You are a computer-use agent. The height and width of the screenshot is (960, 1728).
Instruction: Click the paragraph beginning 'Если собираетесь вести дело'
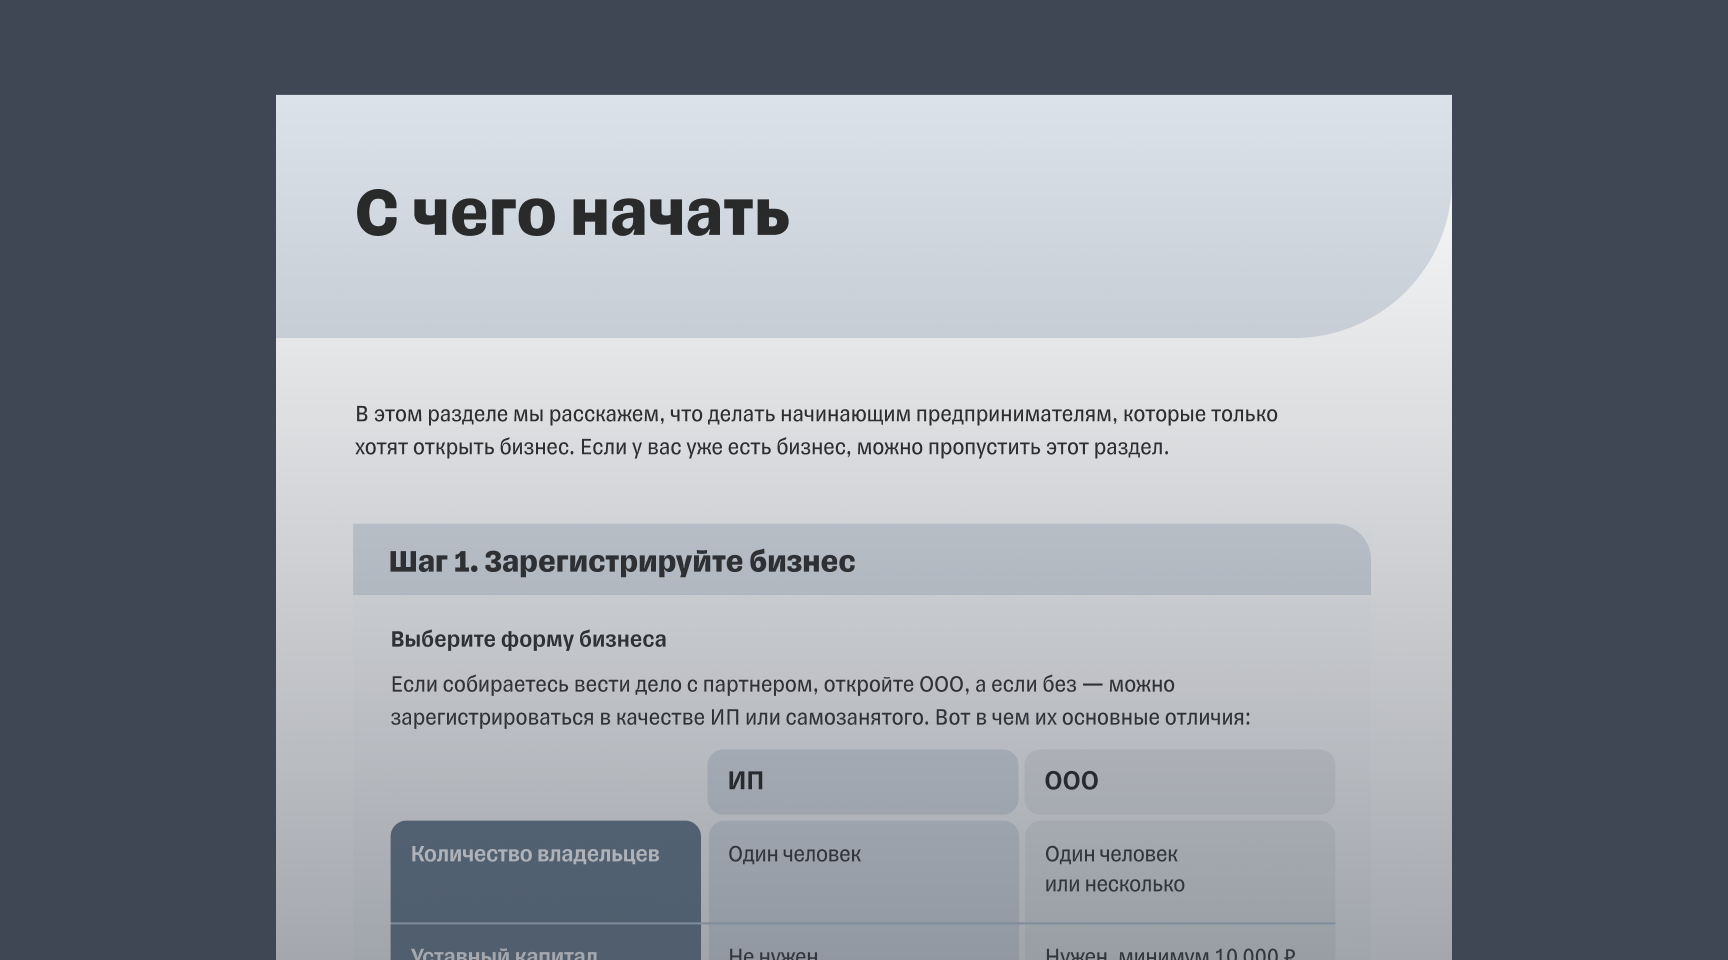point(820,701)
